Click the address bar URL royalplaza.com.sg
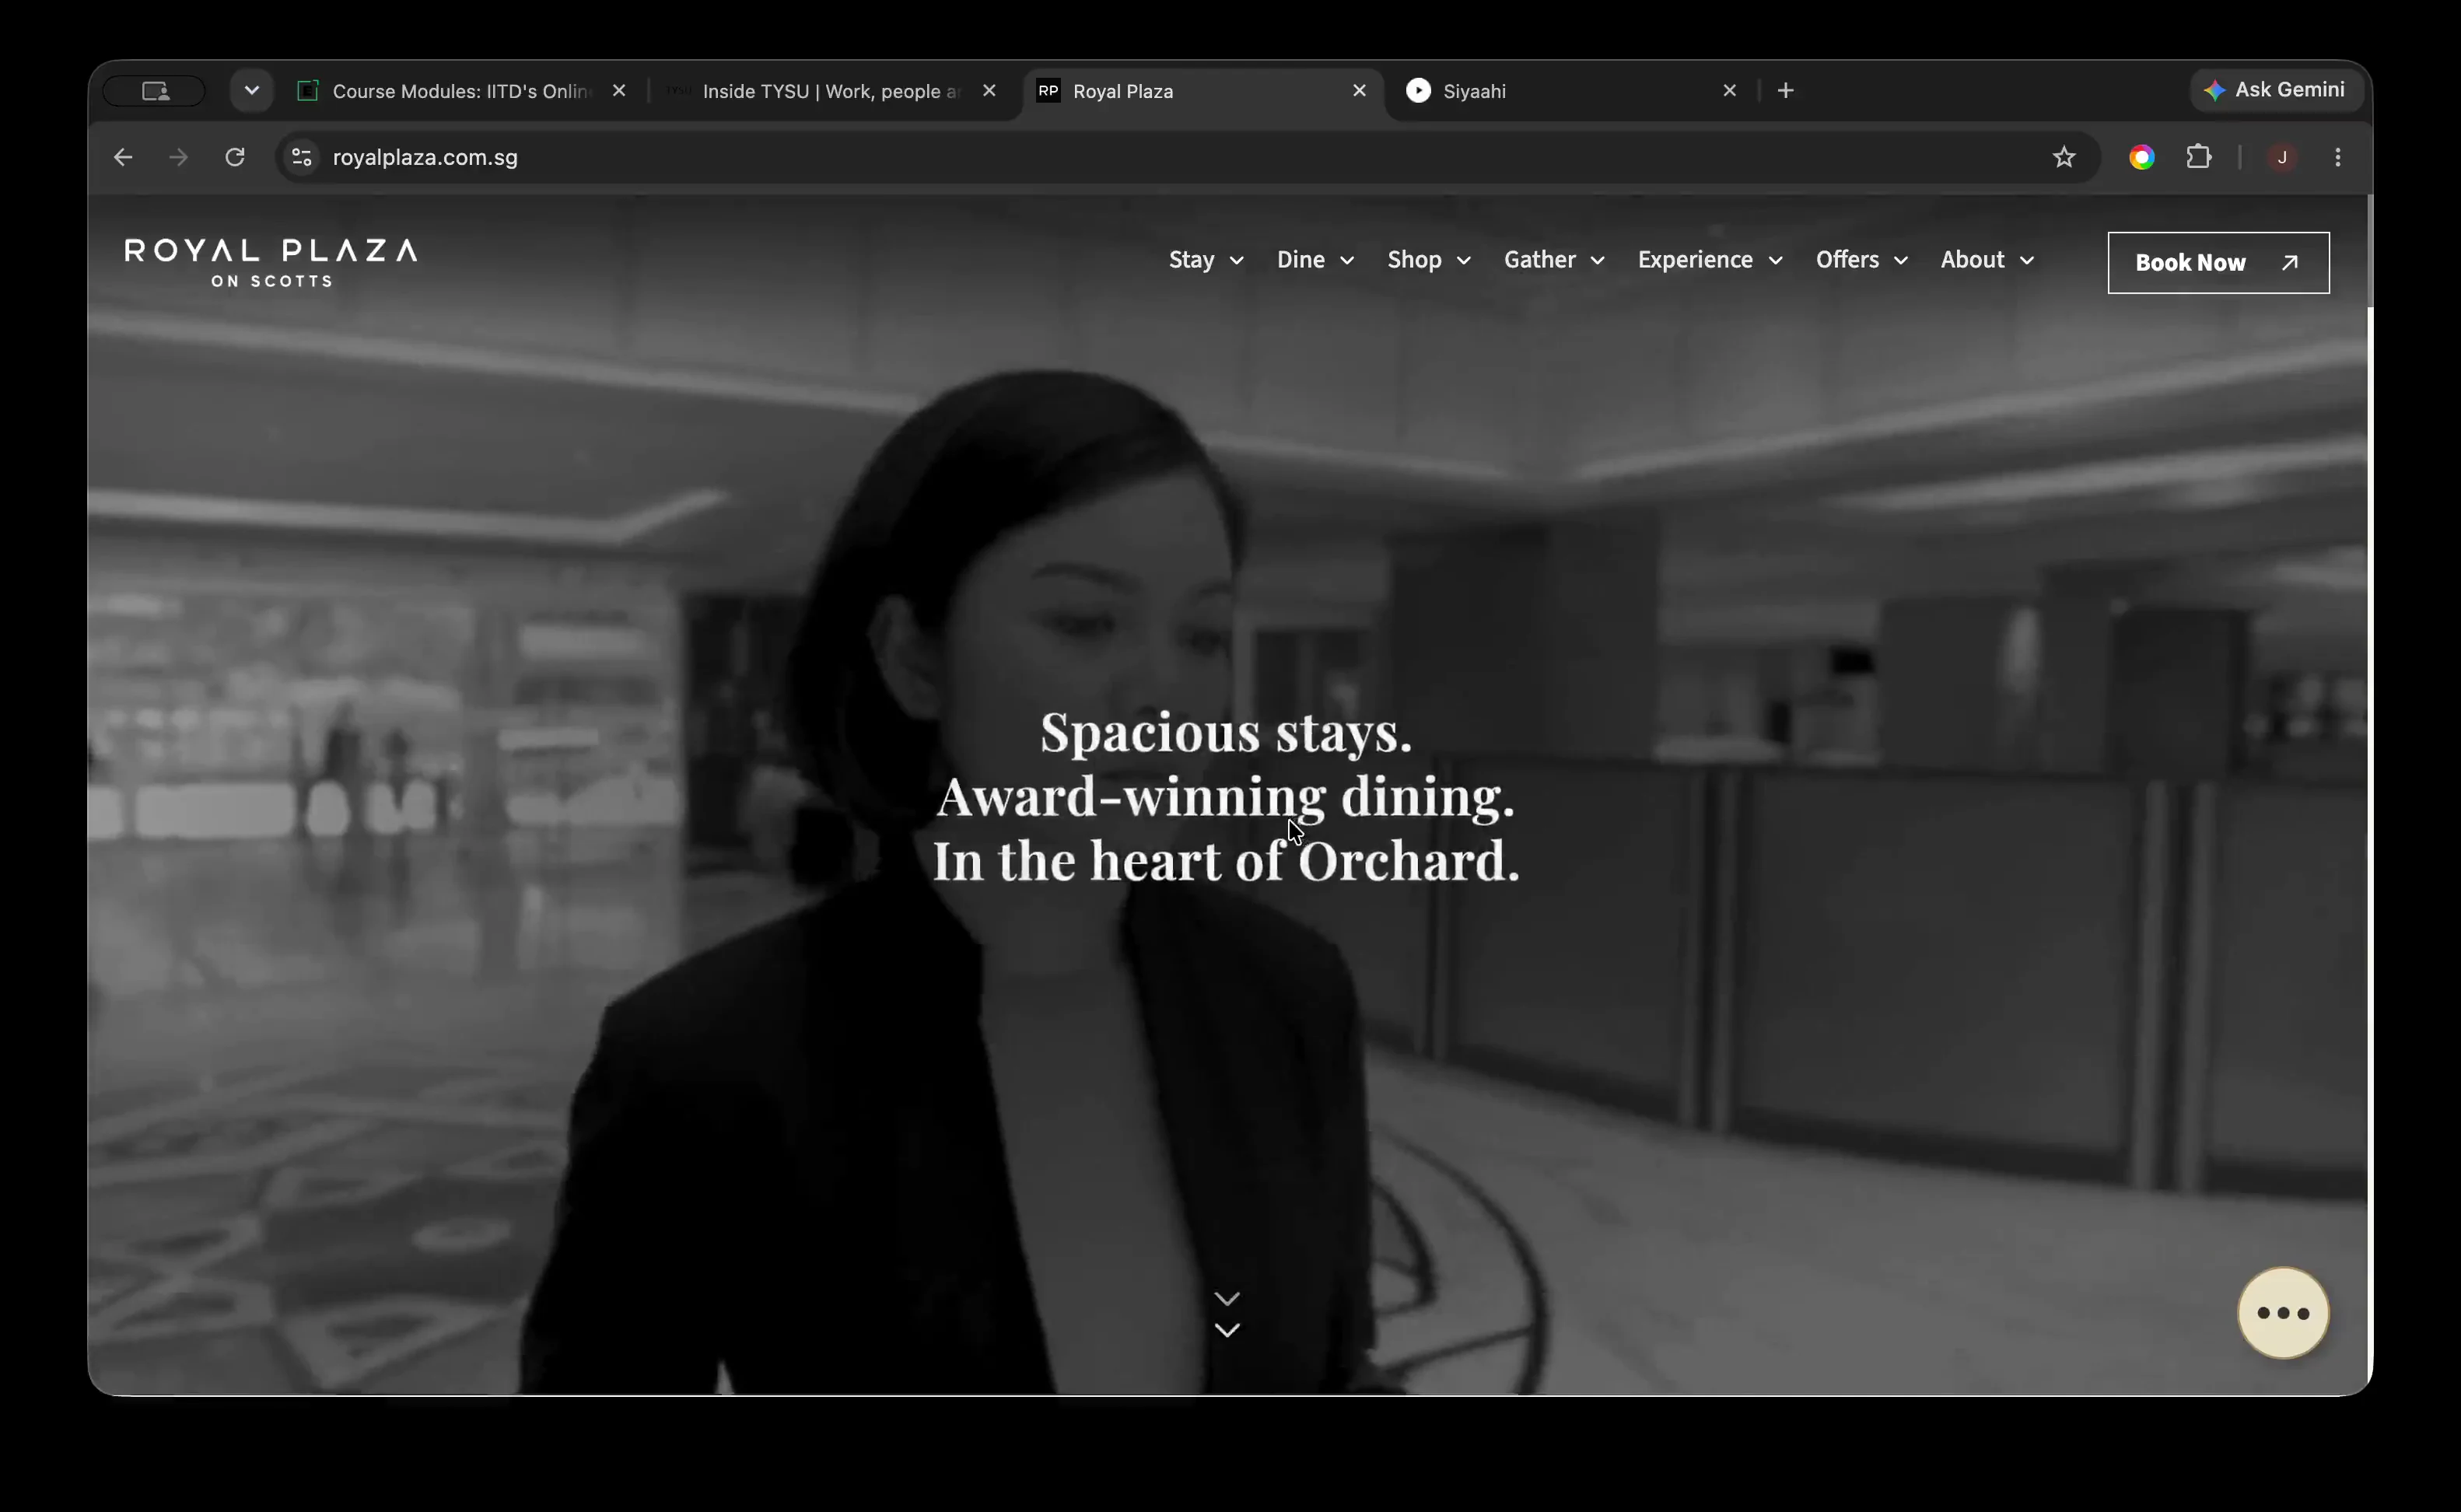 425,157
